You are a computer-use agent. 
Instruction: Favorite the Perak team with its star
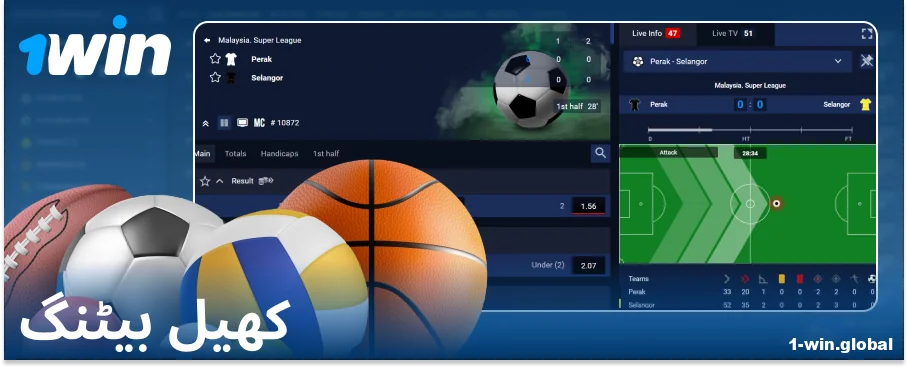click(x=215, y=59)
